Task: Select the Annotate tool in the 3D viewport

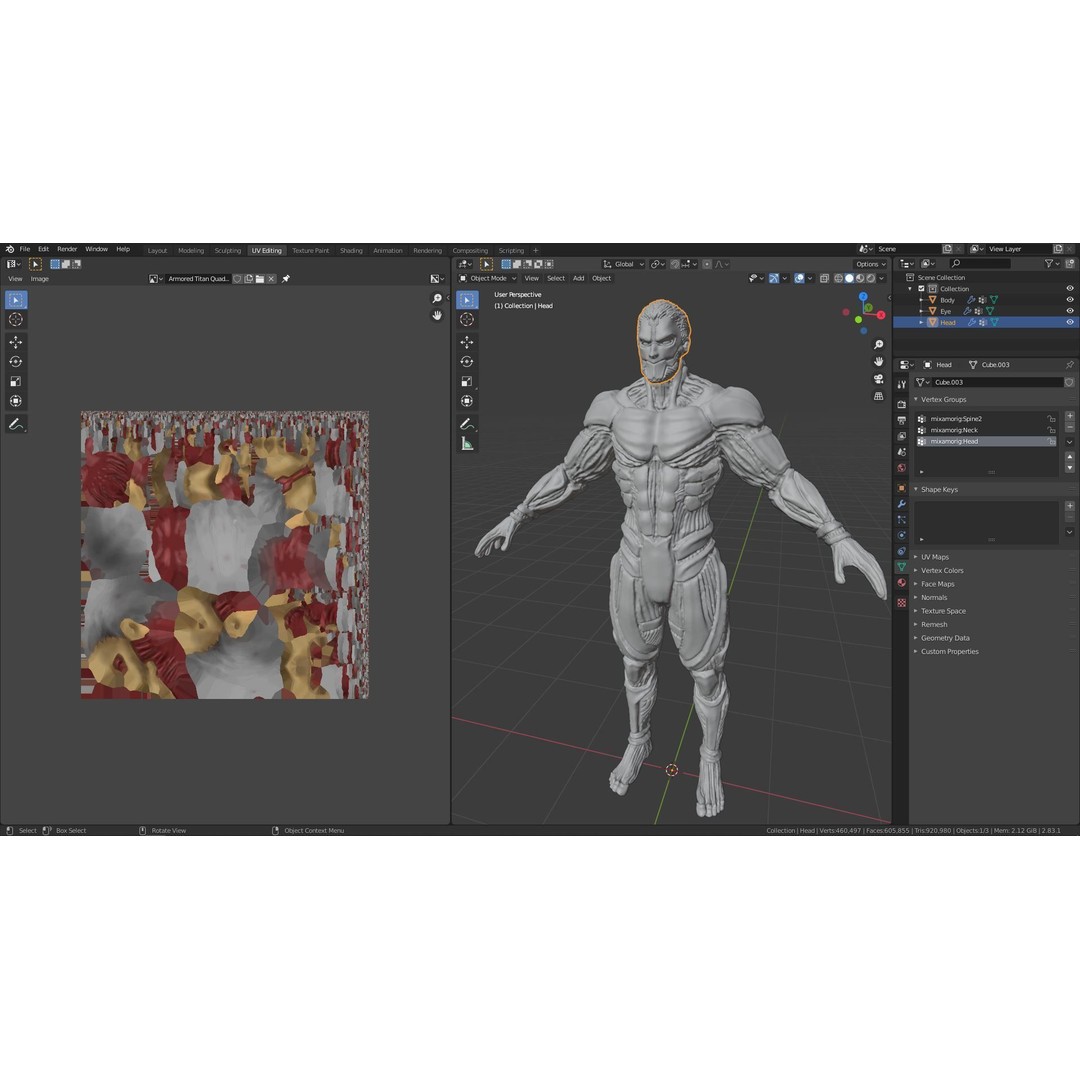Action: [x=467, y=424]
